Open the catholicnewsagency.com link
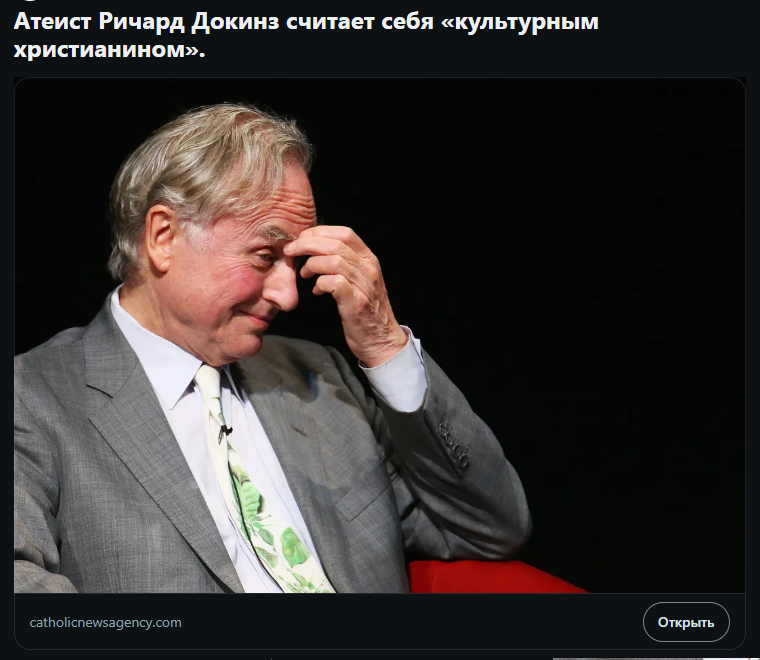Image resolution: width=760 pixels, height=660 pixels. [106, 623]
